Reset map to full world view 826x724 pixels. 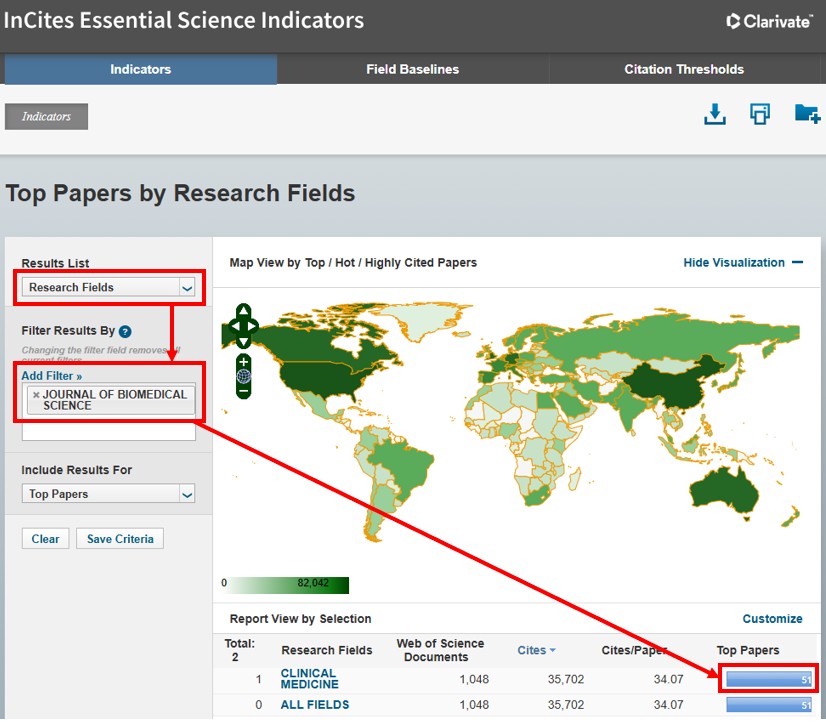tap(243, 376)
